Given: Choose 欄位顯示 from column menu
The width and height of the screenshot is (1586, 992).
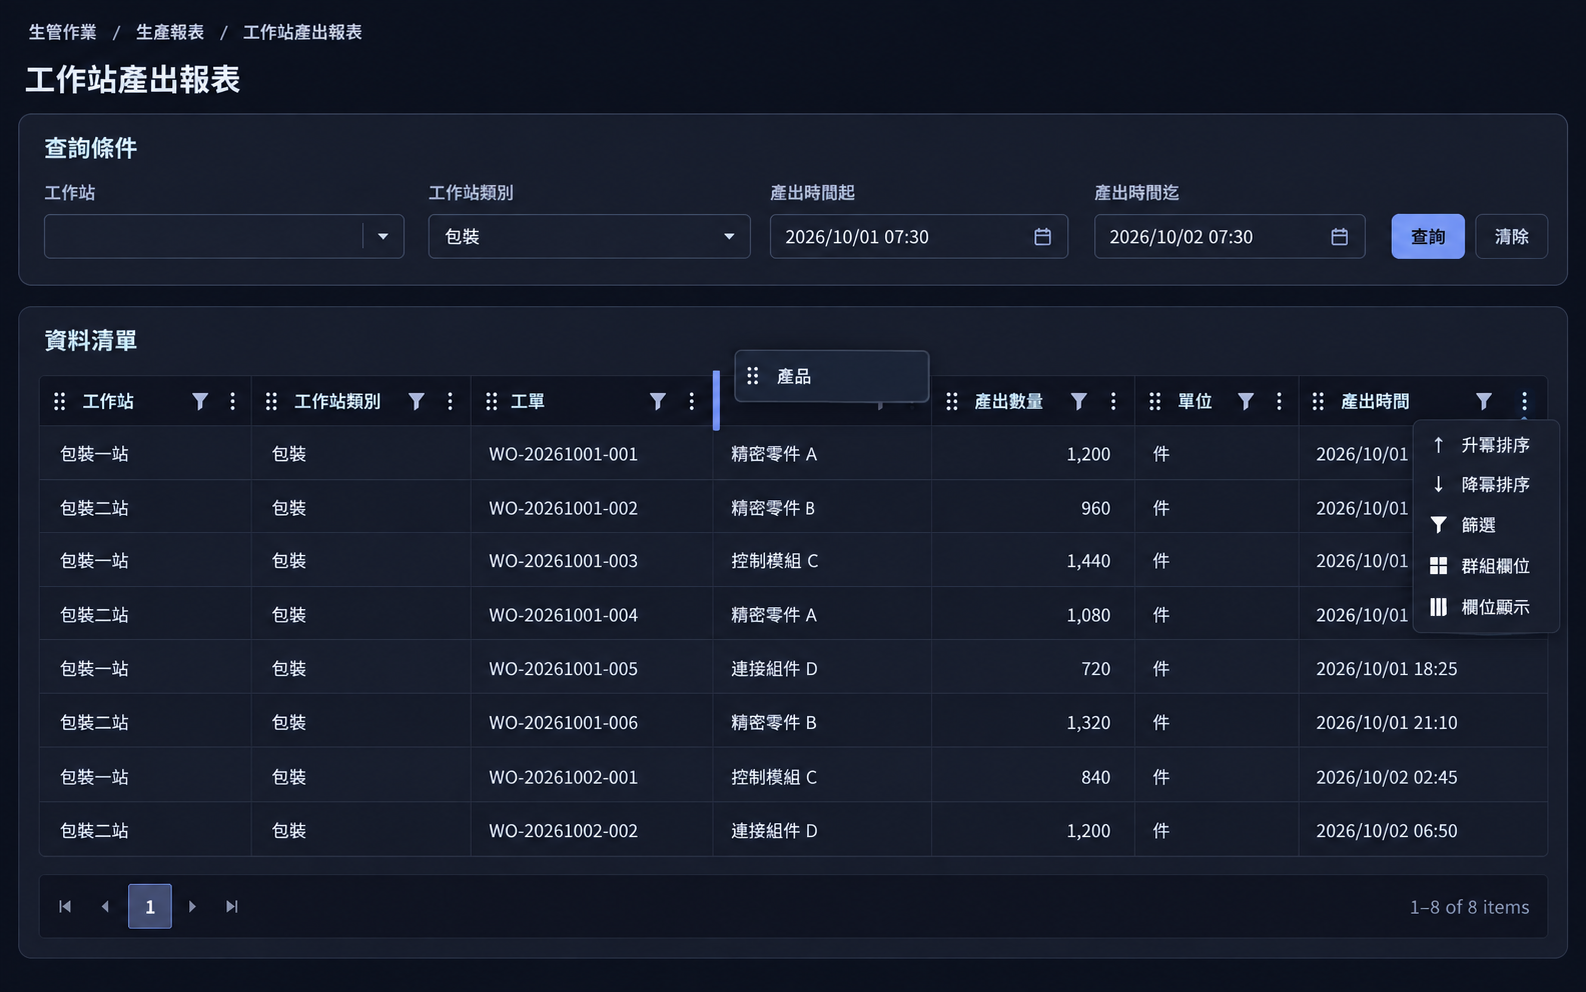Looking at the screenshot, I should click(x=1485, y=607).
